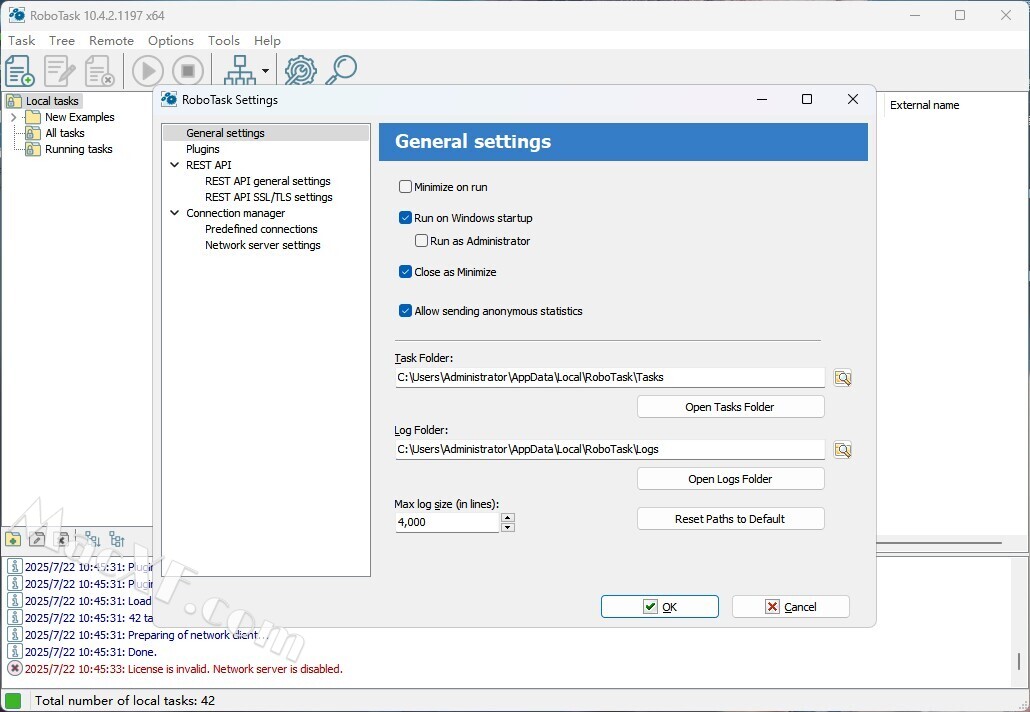Click the magnifier Find toolbar icon
The width and height of the screenshot is (1030, 712).
coord(342,70)
